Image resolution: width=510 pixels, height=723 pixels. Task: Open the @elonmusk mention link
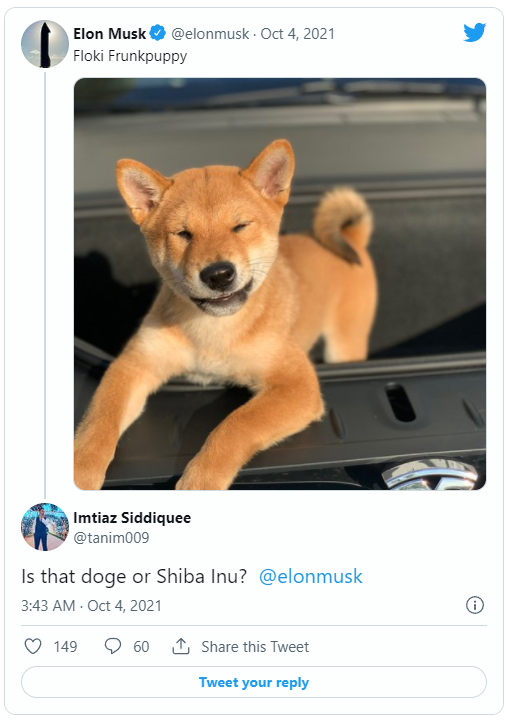(x=311, y=576)
